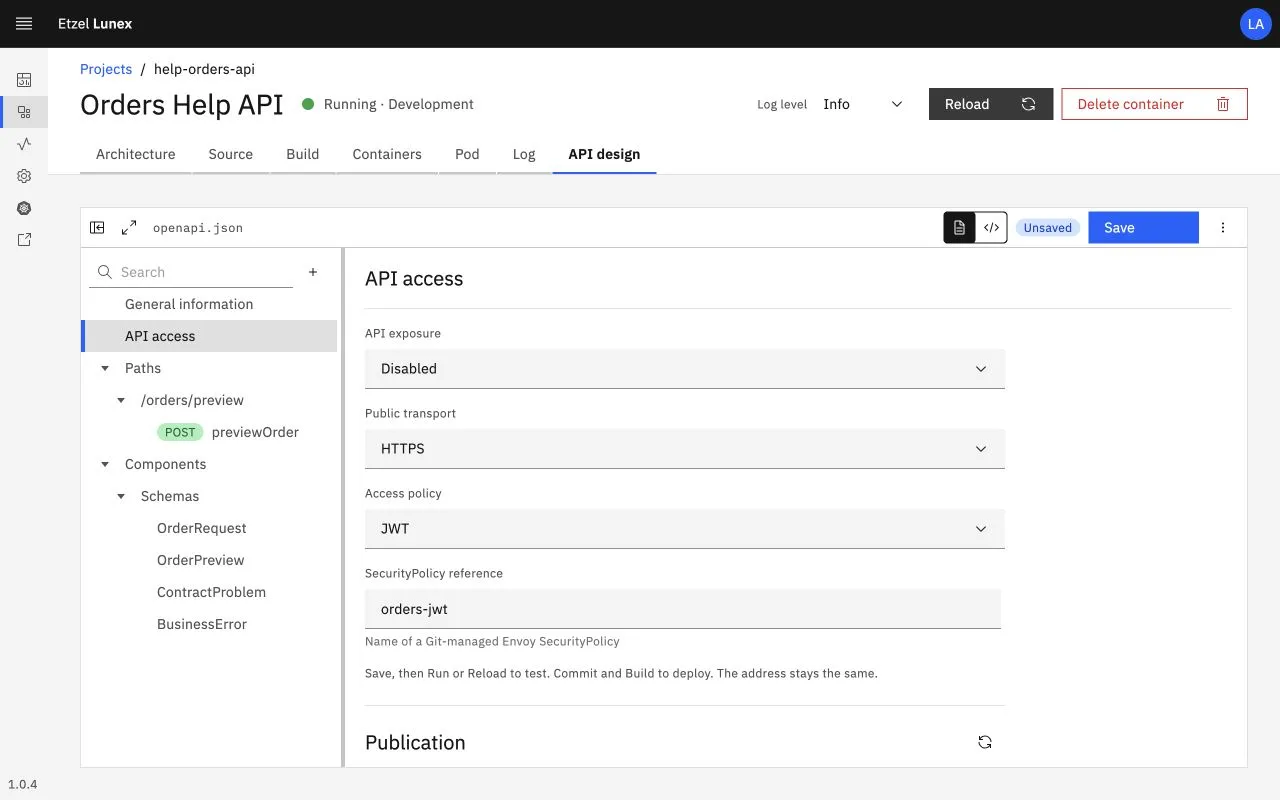Image resolution: width=1280 pixels, height=800 pixels.
Task: Open the activity pulse icon in the sidebar
Action: coord(24,144)
